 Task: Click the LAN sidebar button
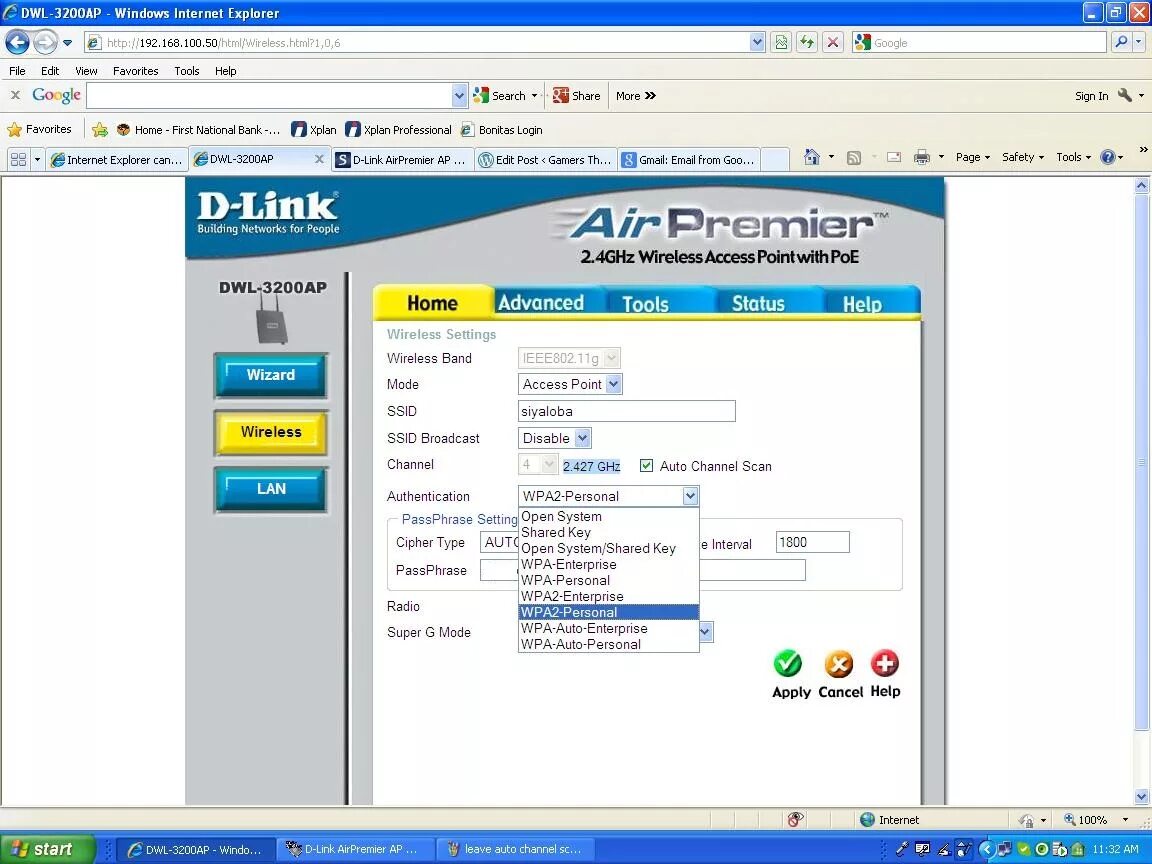[270, 489]
